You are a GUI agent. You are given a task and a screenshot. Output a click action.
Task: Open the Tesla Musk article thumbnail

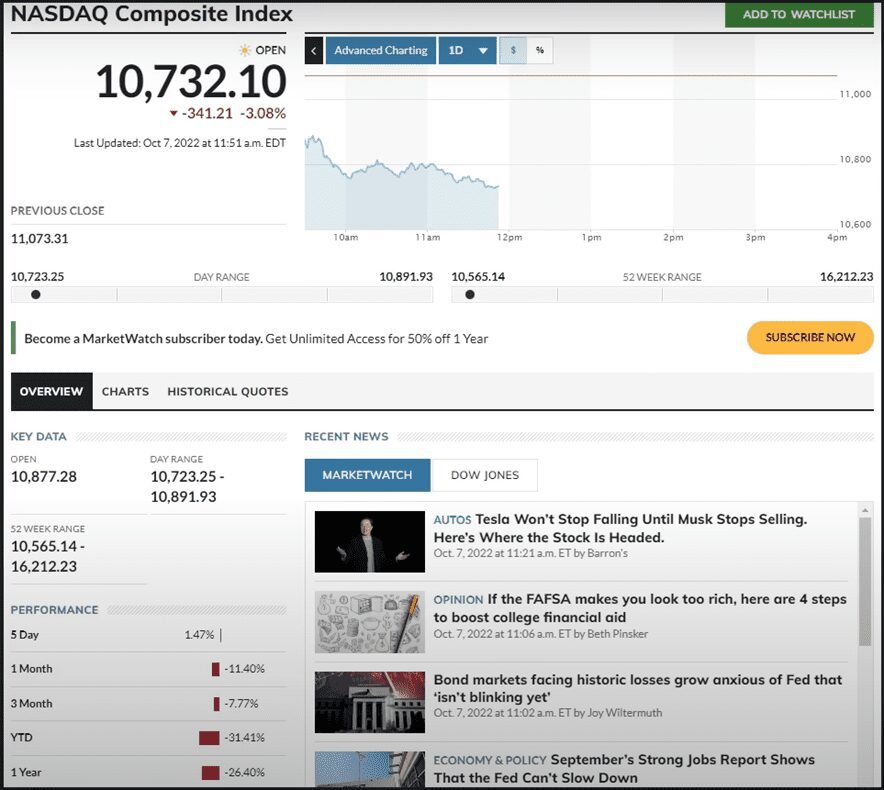(369, 541)
